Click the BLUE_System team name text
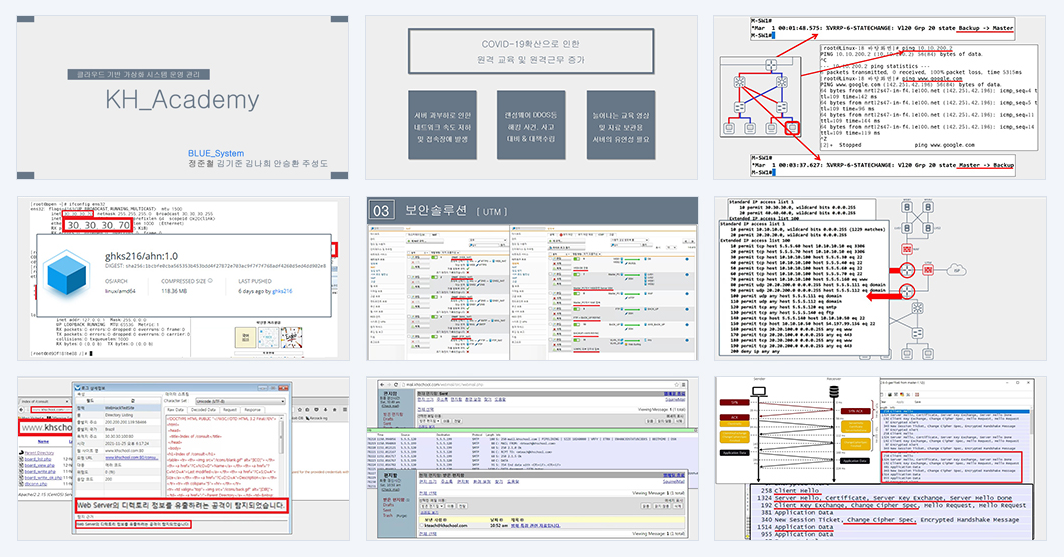 [216, 153]
